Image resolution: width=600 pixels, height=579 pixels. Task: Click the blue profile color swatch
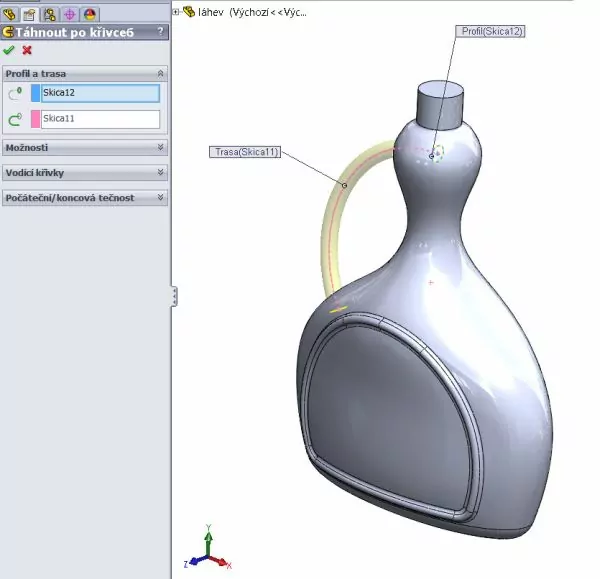coord(35,93)
